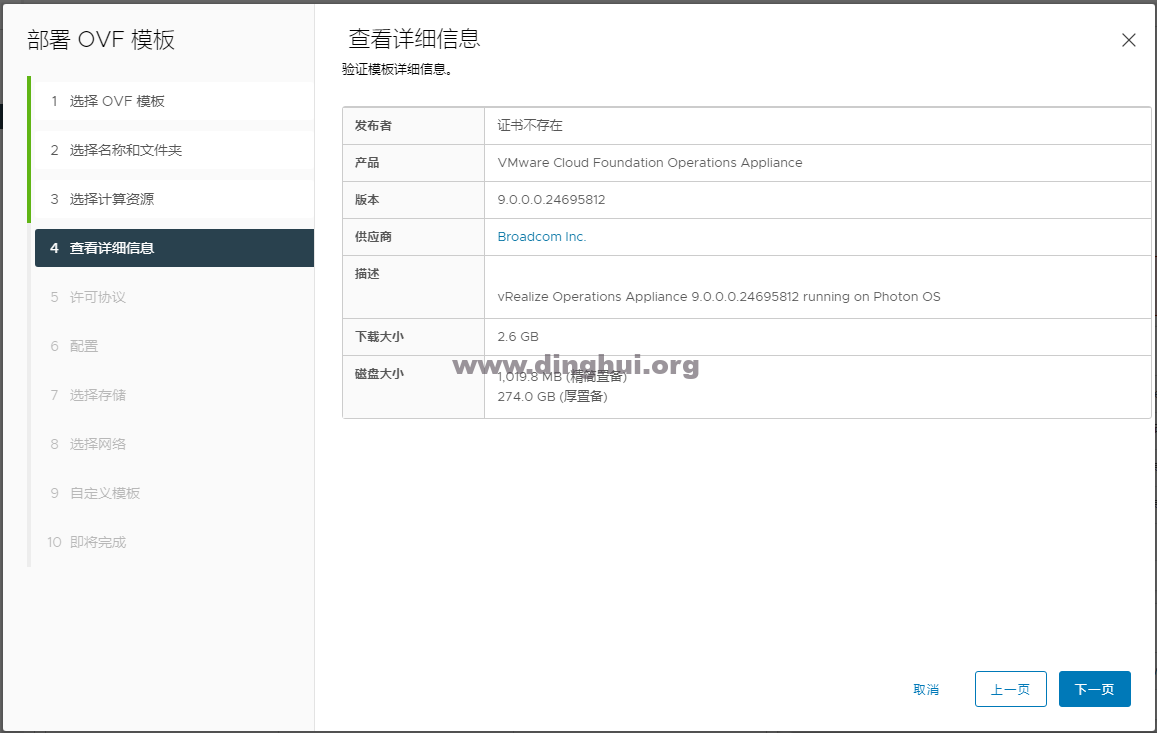Click the 验证模板详细信息 subtitle
Viewport: 1157px width, 733px height.
(397, 69)
